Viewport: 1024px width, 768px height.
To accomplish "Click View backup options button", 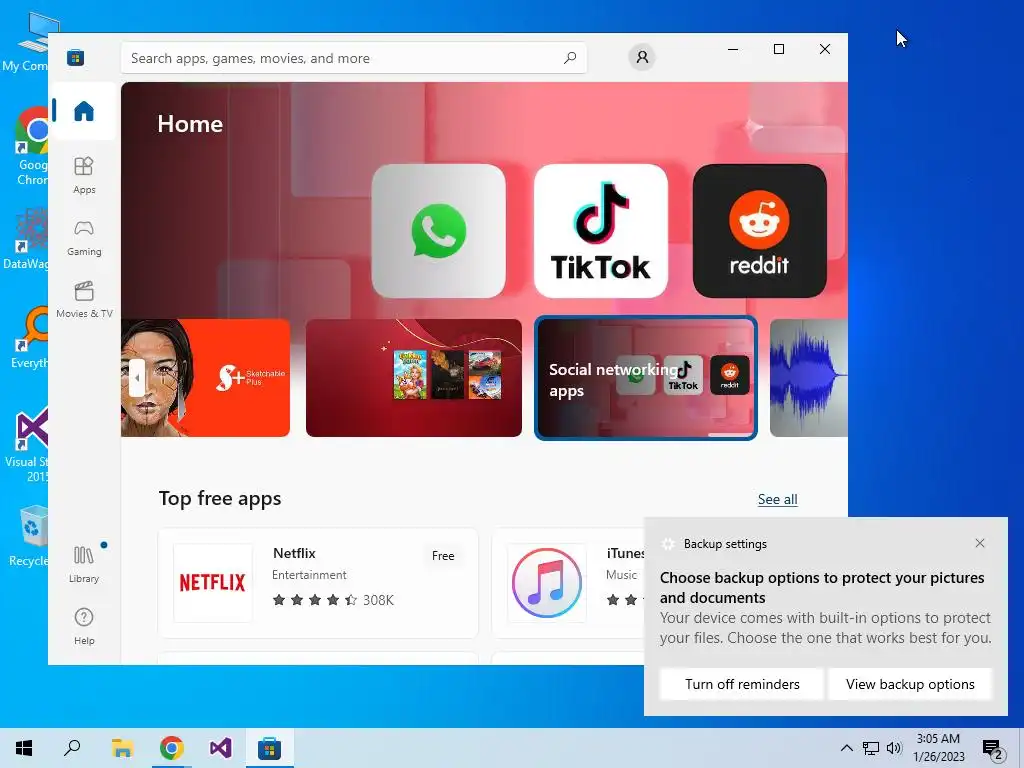I will pyautogui.click(x=910, y=684).
